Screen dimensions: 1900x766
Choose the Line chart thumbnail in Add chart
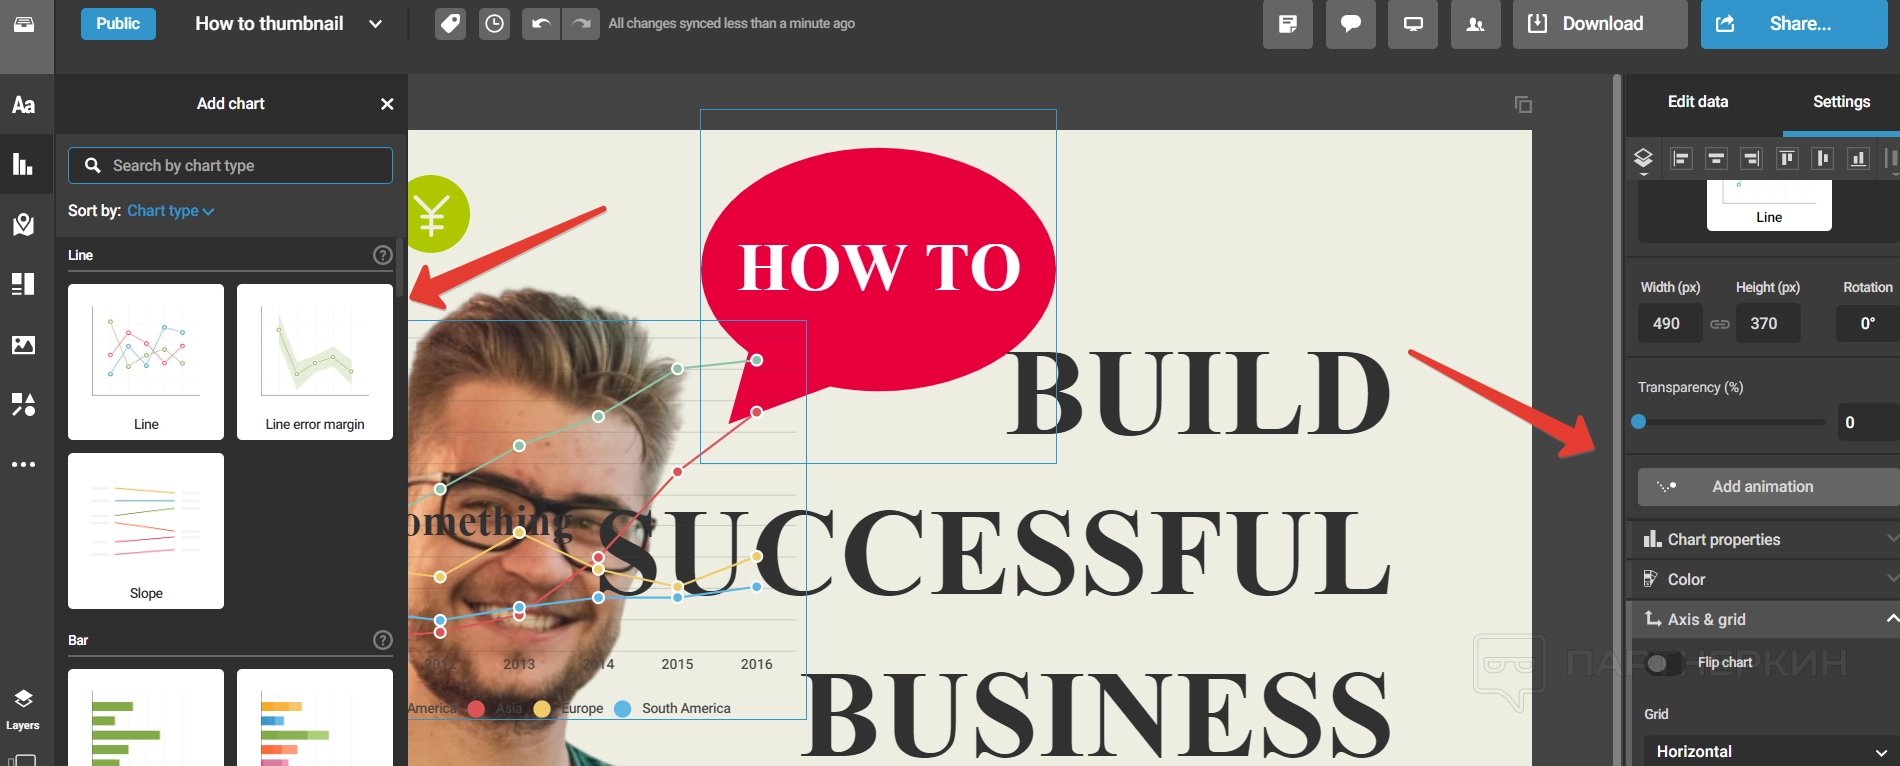pos(146,362)
